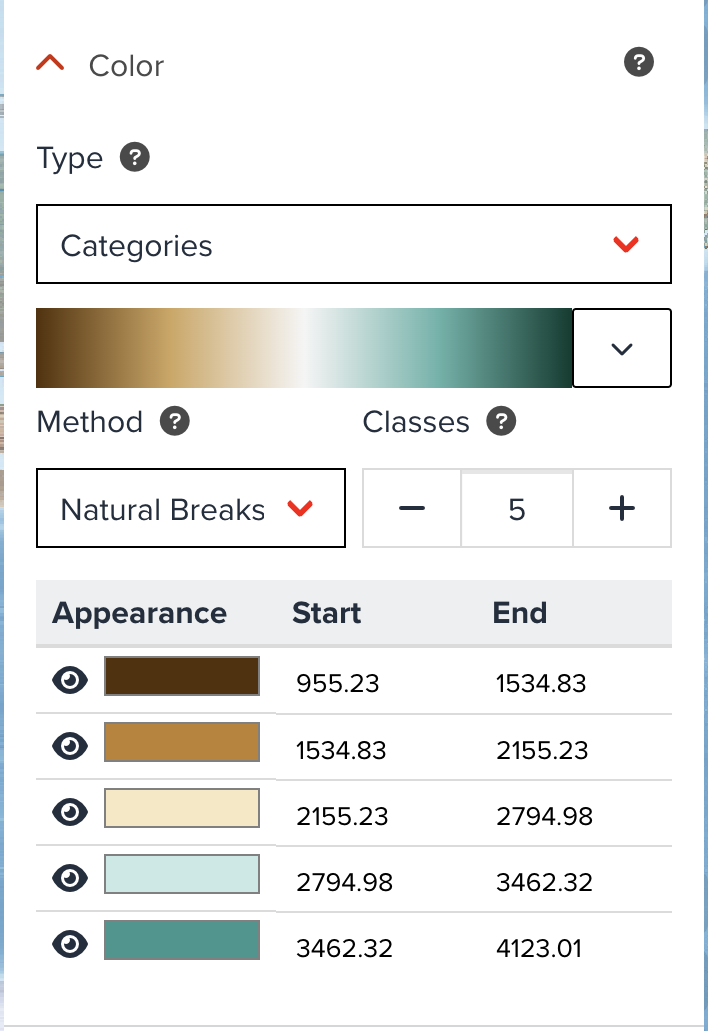Select the Appearance column header
This screenshot has width=708, height=1031.
(x=139, y=613)
